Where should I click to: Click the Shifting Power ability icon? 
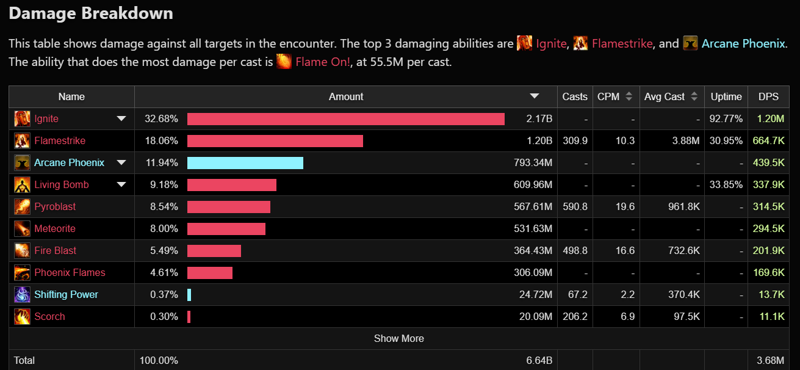22,294
